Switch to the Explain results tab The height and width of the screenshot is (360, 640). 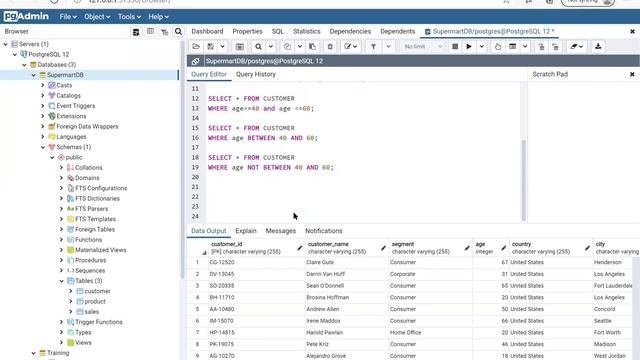pos(246,231)
